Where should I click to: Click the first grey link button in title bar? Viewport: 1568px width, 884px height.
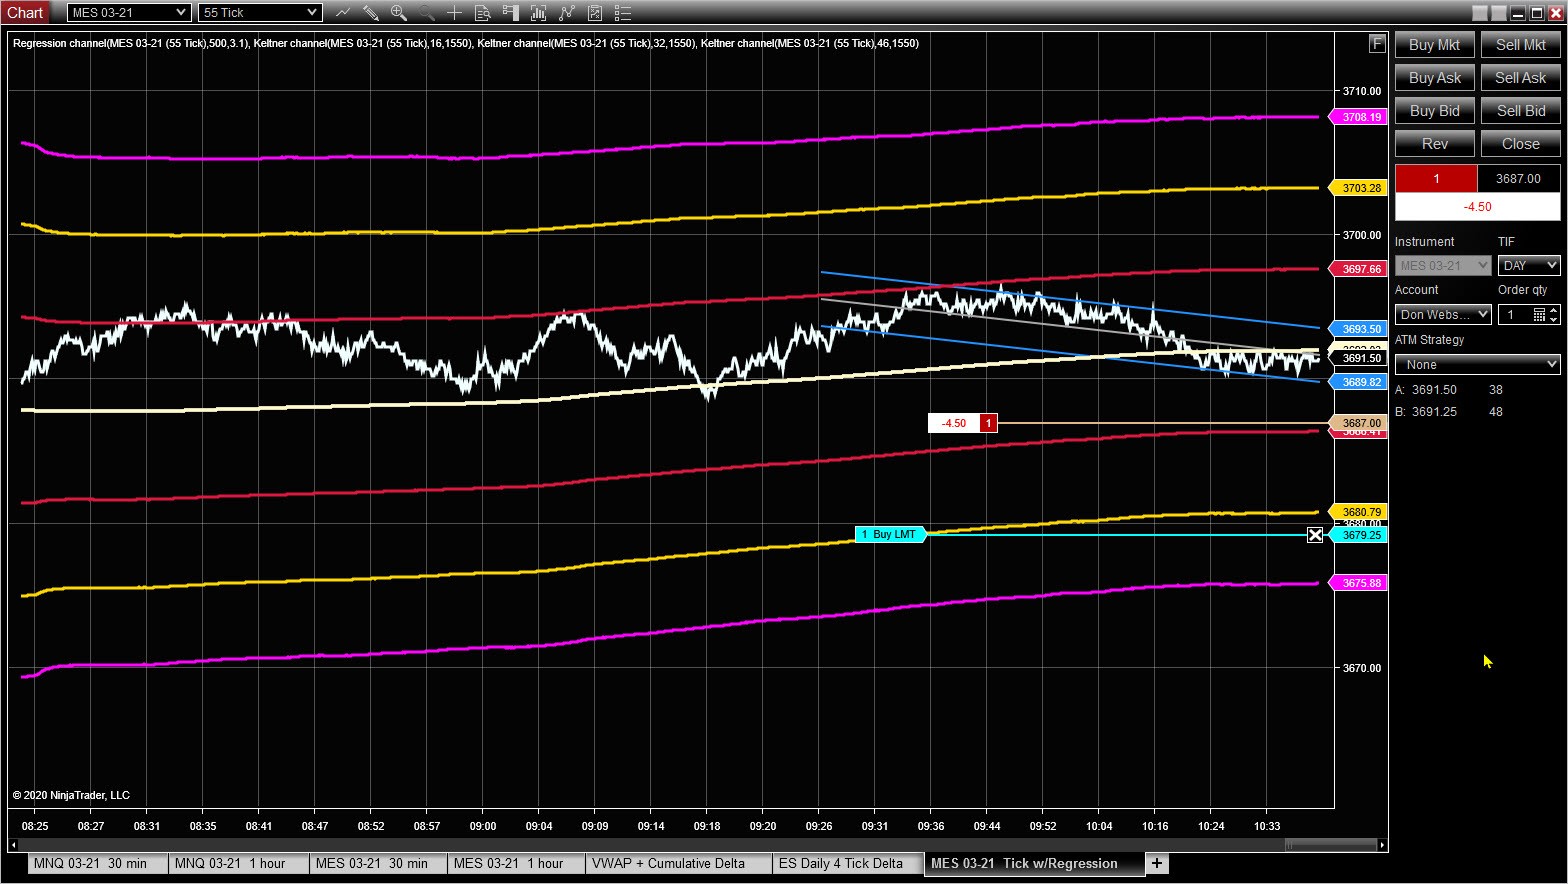pos(1481,13)
